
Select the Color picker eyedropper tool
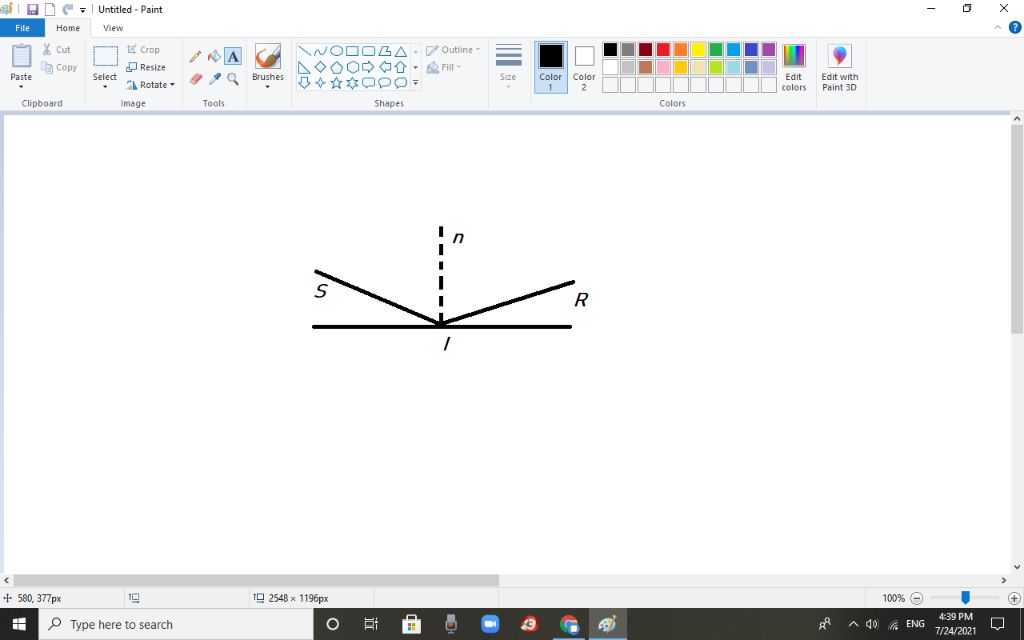214,79
